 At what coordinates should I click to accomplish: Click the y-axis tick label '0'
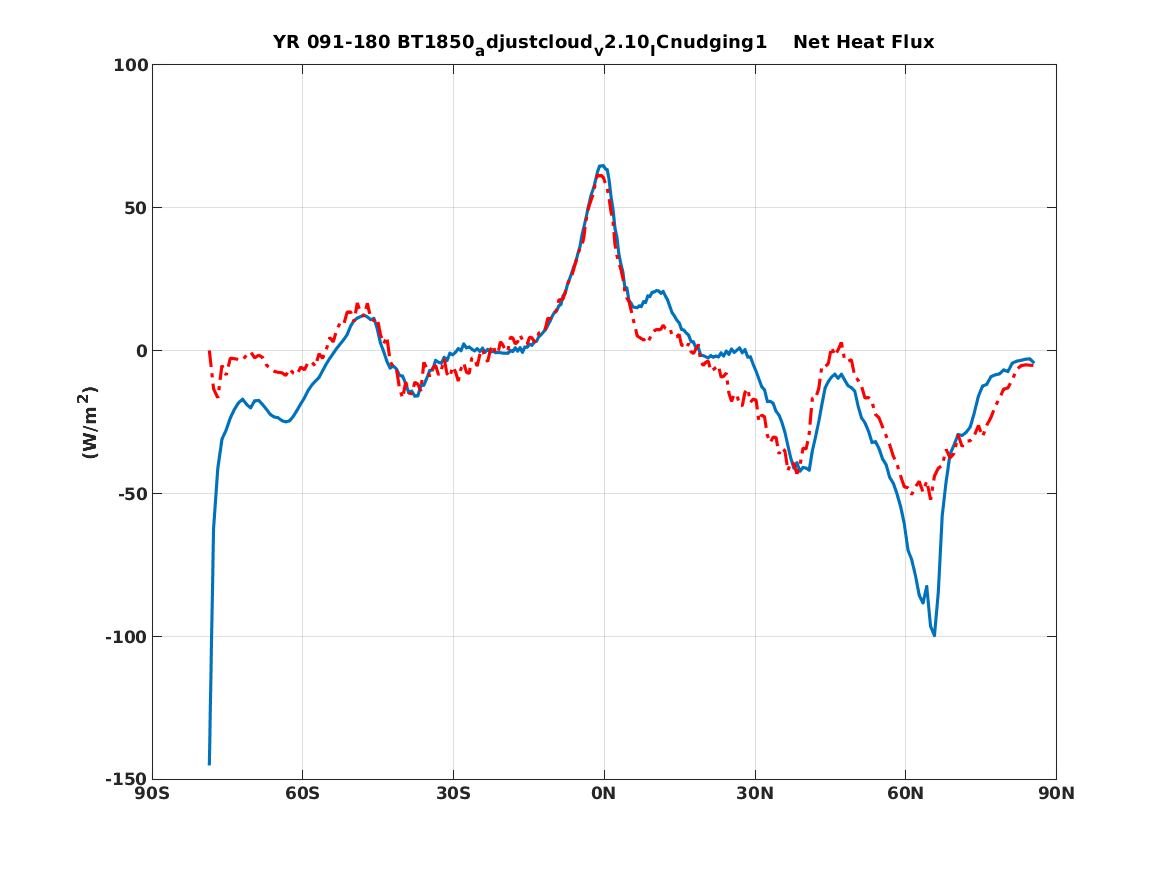[142, 351]
